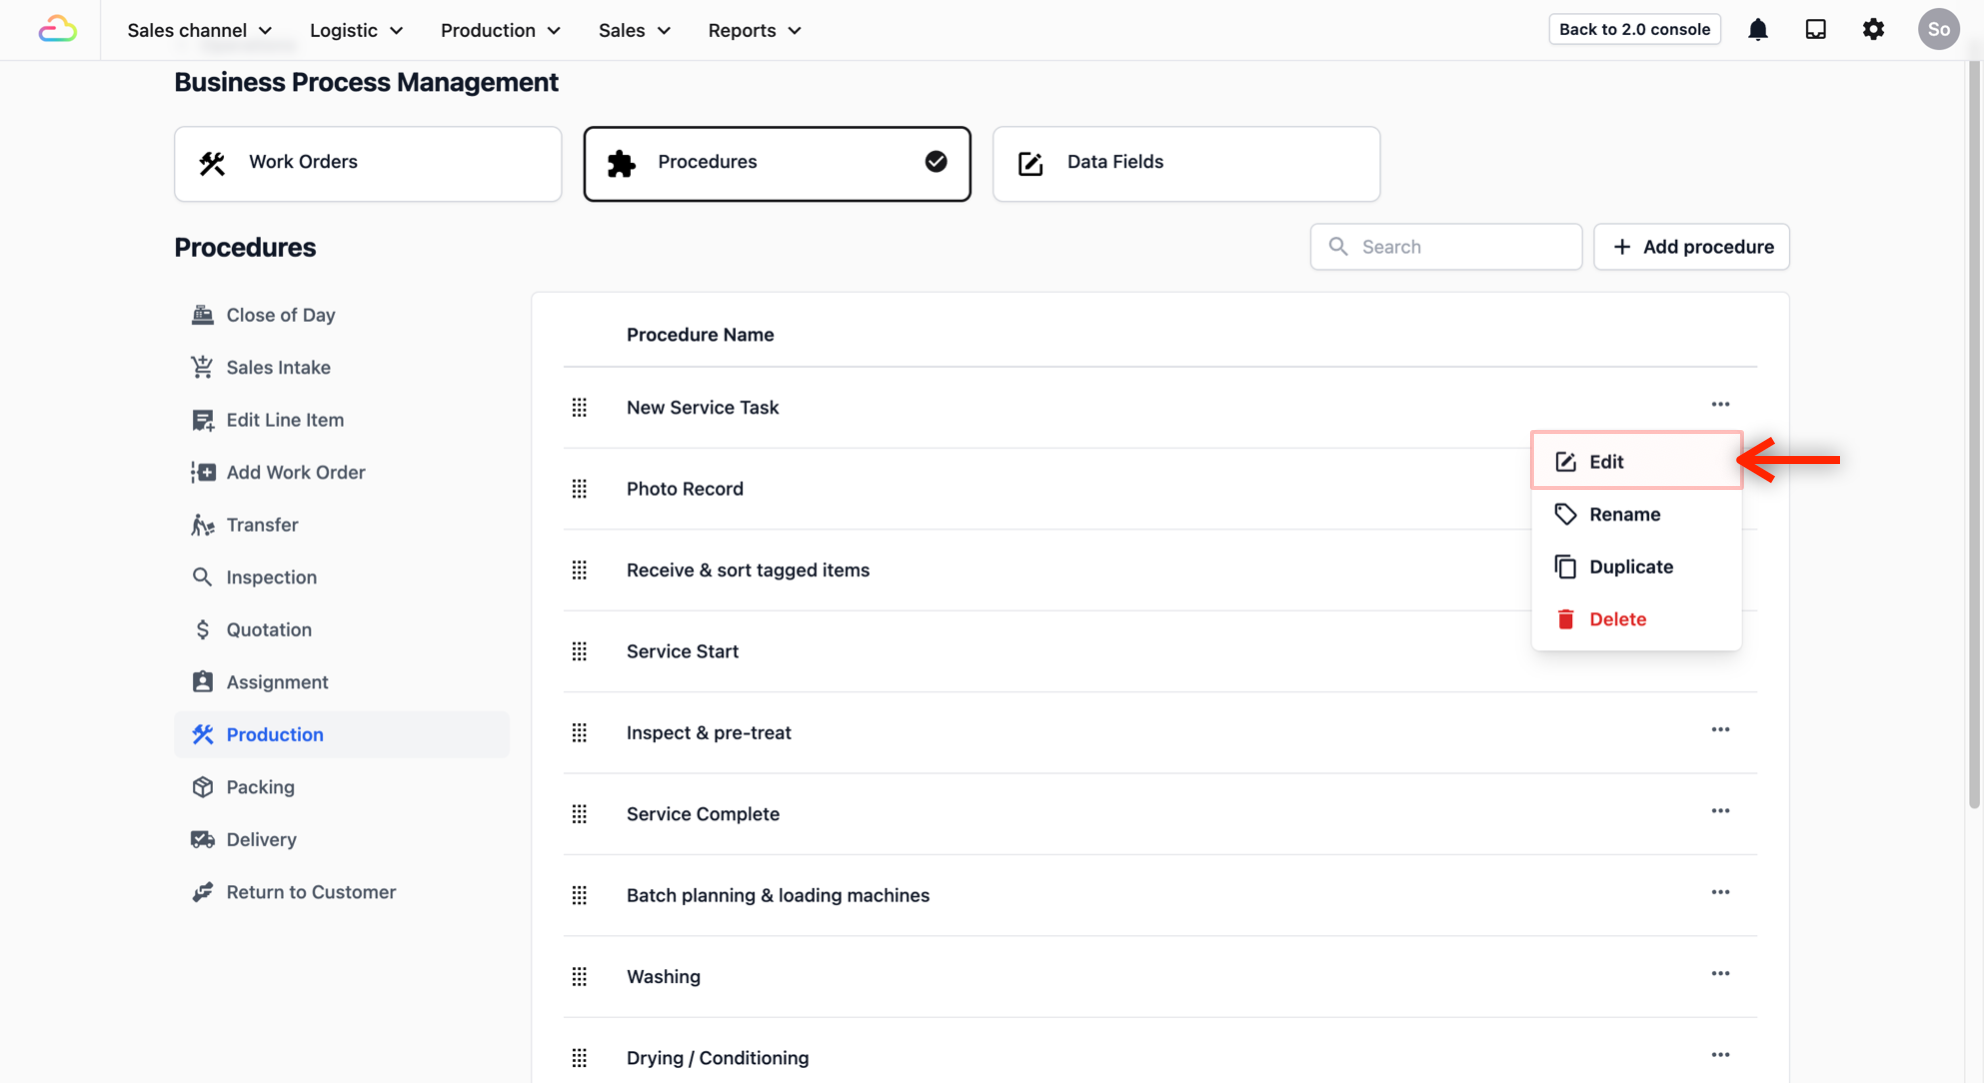
Task: Click three-dot menu for Inspect & pre-treat
Action: tap(1720, 730)
